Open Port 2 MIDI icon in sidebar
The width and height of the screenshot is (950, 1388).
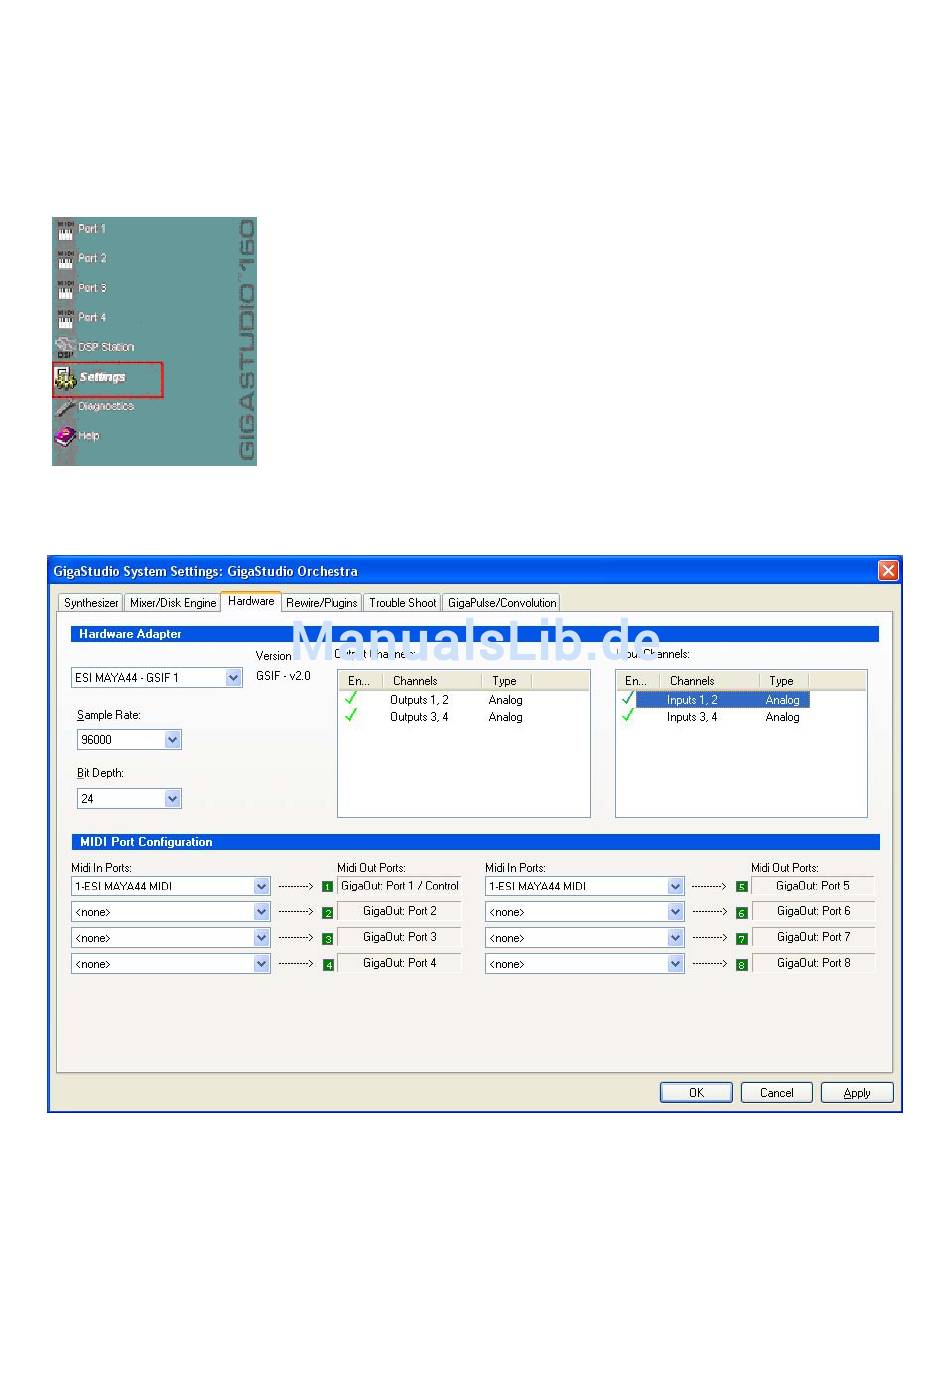point(65,259)
